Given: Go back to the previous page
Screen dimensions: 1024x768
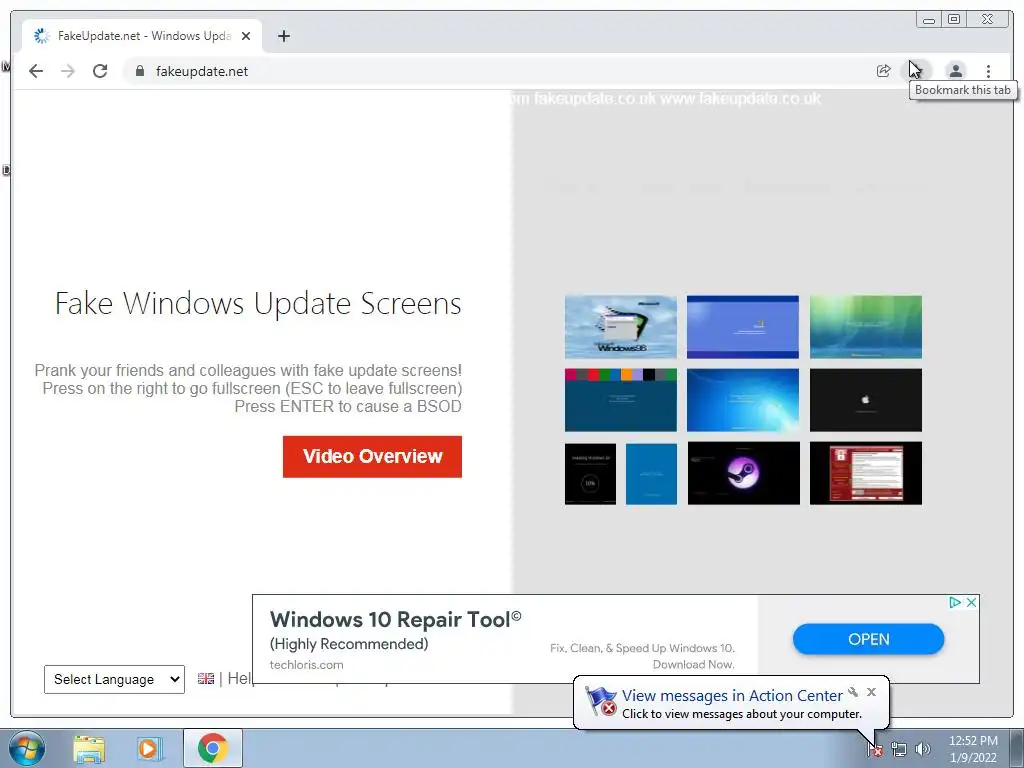Looking at the screenshot, I should tap(36, 71).
